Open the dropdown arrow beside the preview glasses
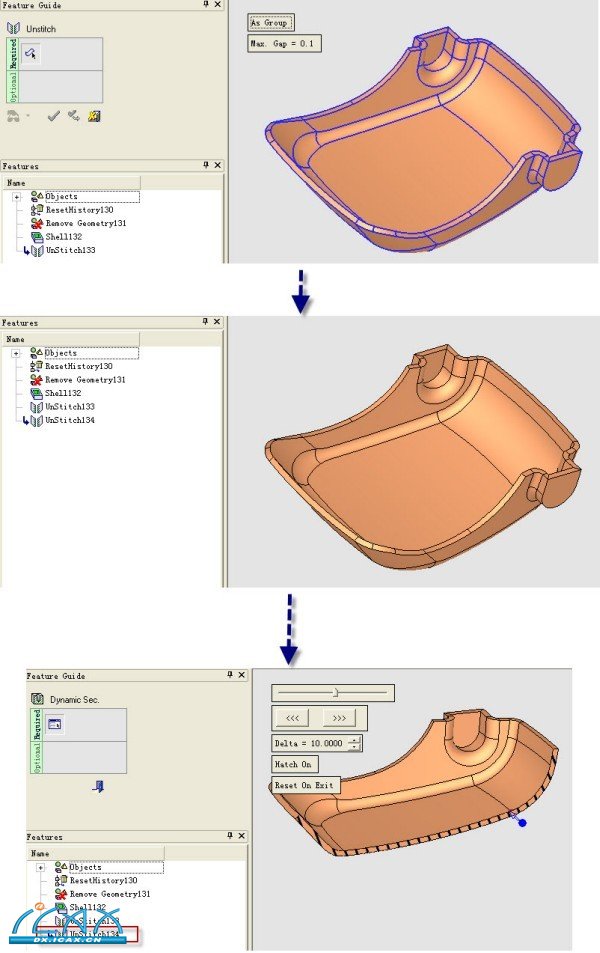The width and height of the screenshot is (600, 953). pos(27,115)
